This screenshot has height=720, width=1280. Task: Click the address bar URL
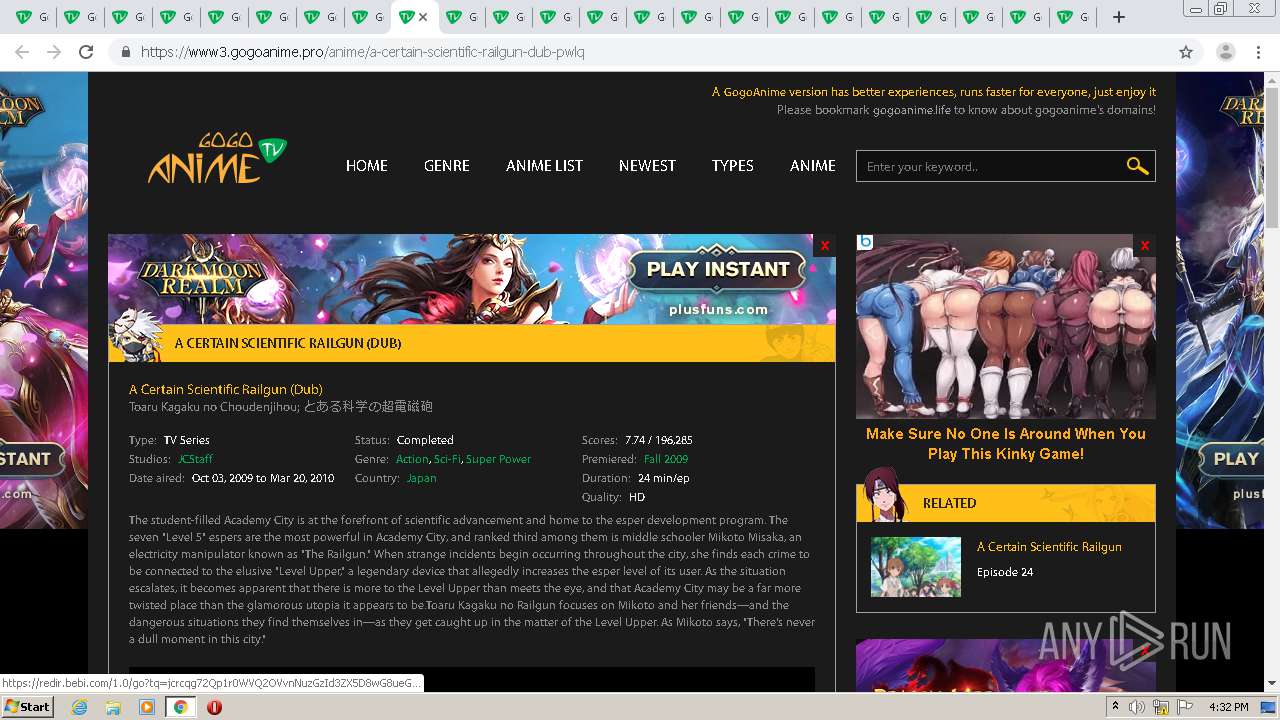[x=363, y=52]
